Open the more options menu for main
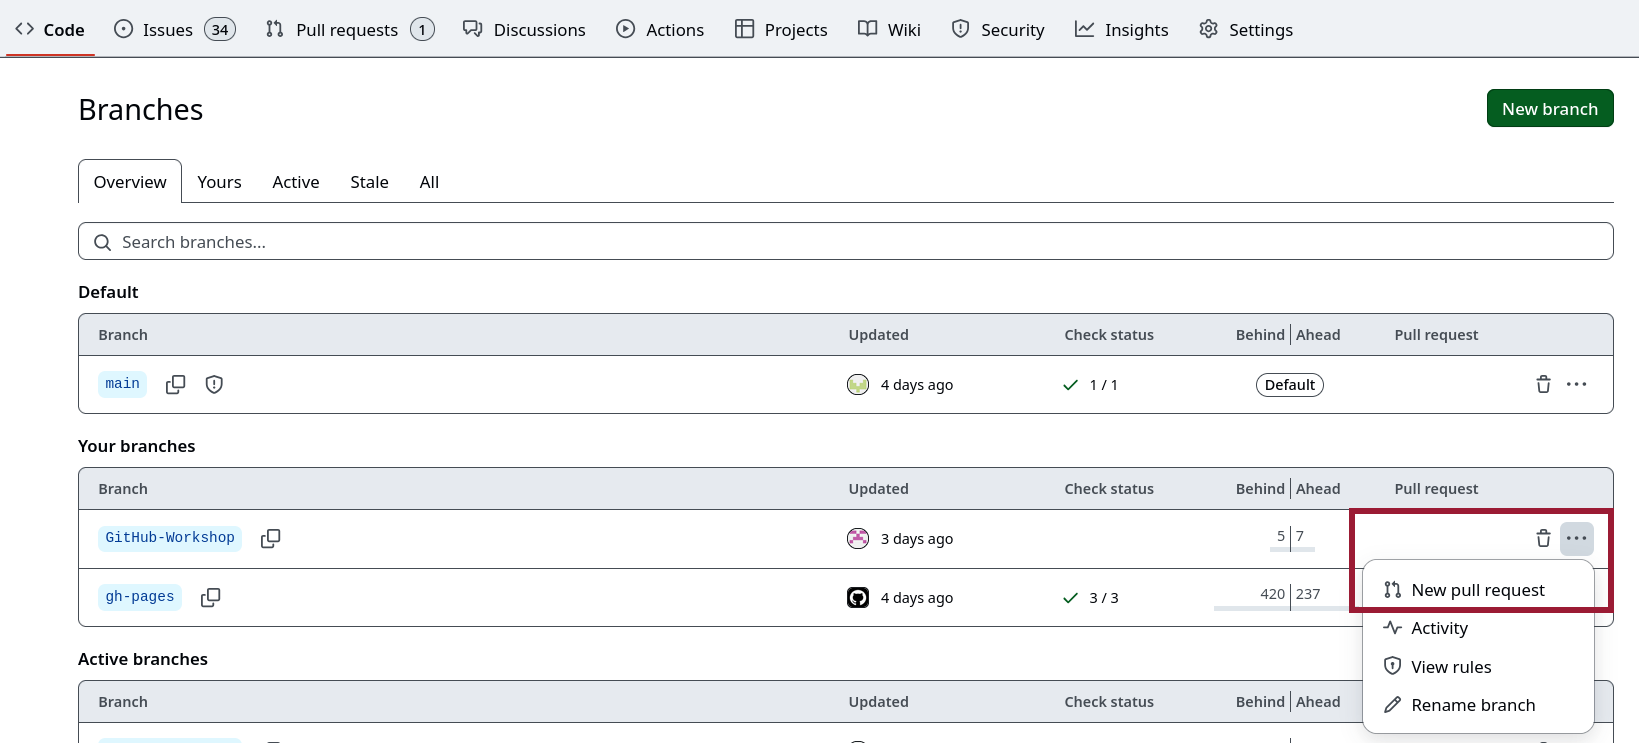This screenshot has height=743, width=1639. coord(1576,385)
